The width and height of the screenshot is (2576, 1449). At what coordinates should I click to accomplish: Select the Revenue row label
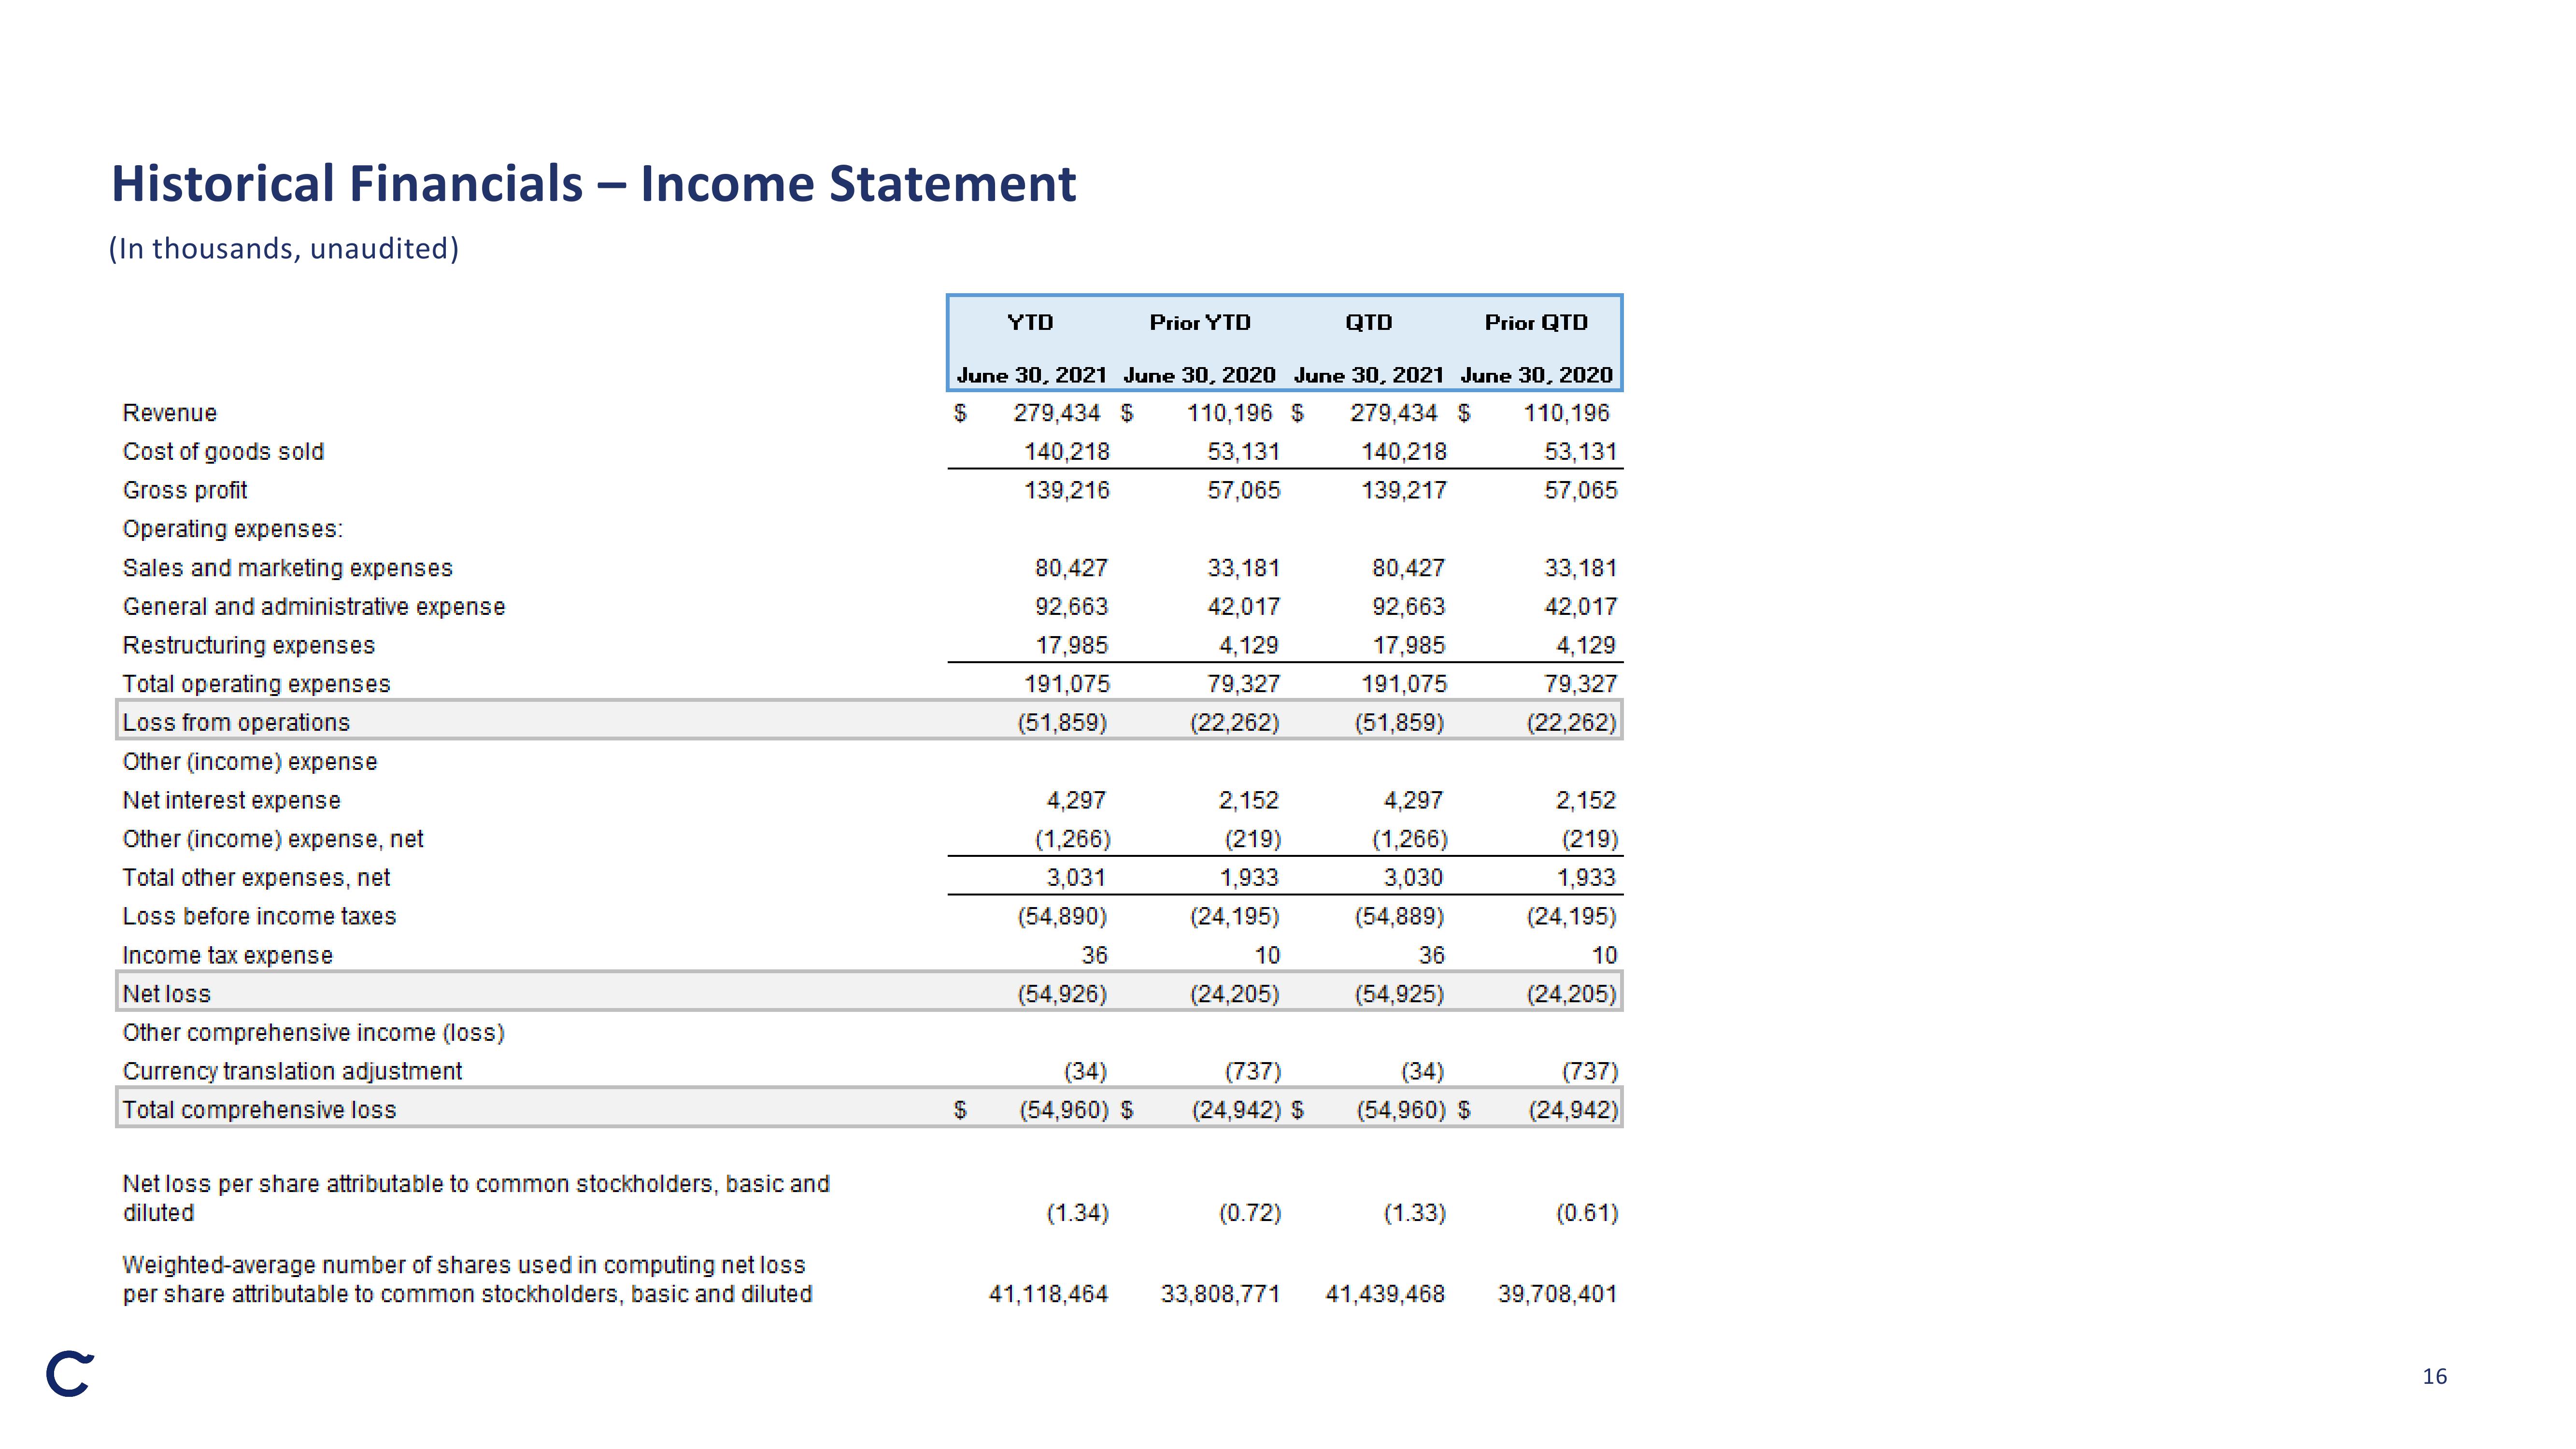click(x=170, y=413)
